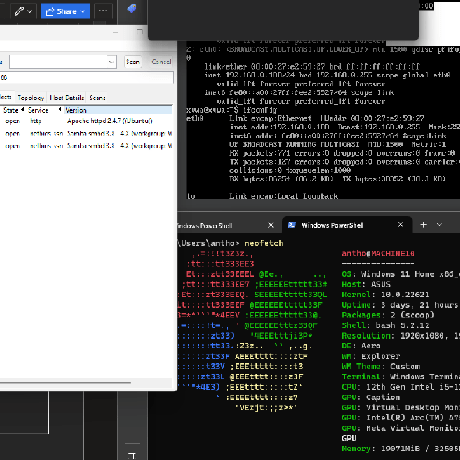Viewport: 460px width, 460px height.
Task: Switch to the Host Details tab
Action: point(67,98)
